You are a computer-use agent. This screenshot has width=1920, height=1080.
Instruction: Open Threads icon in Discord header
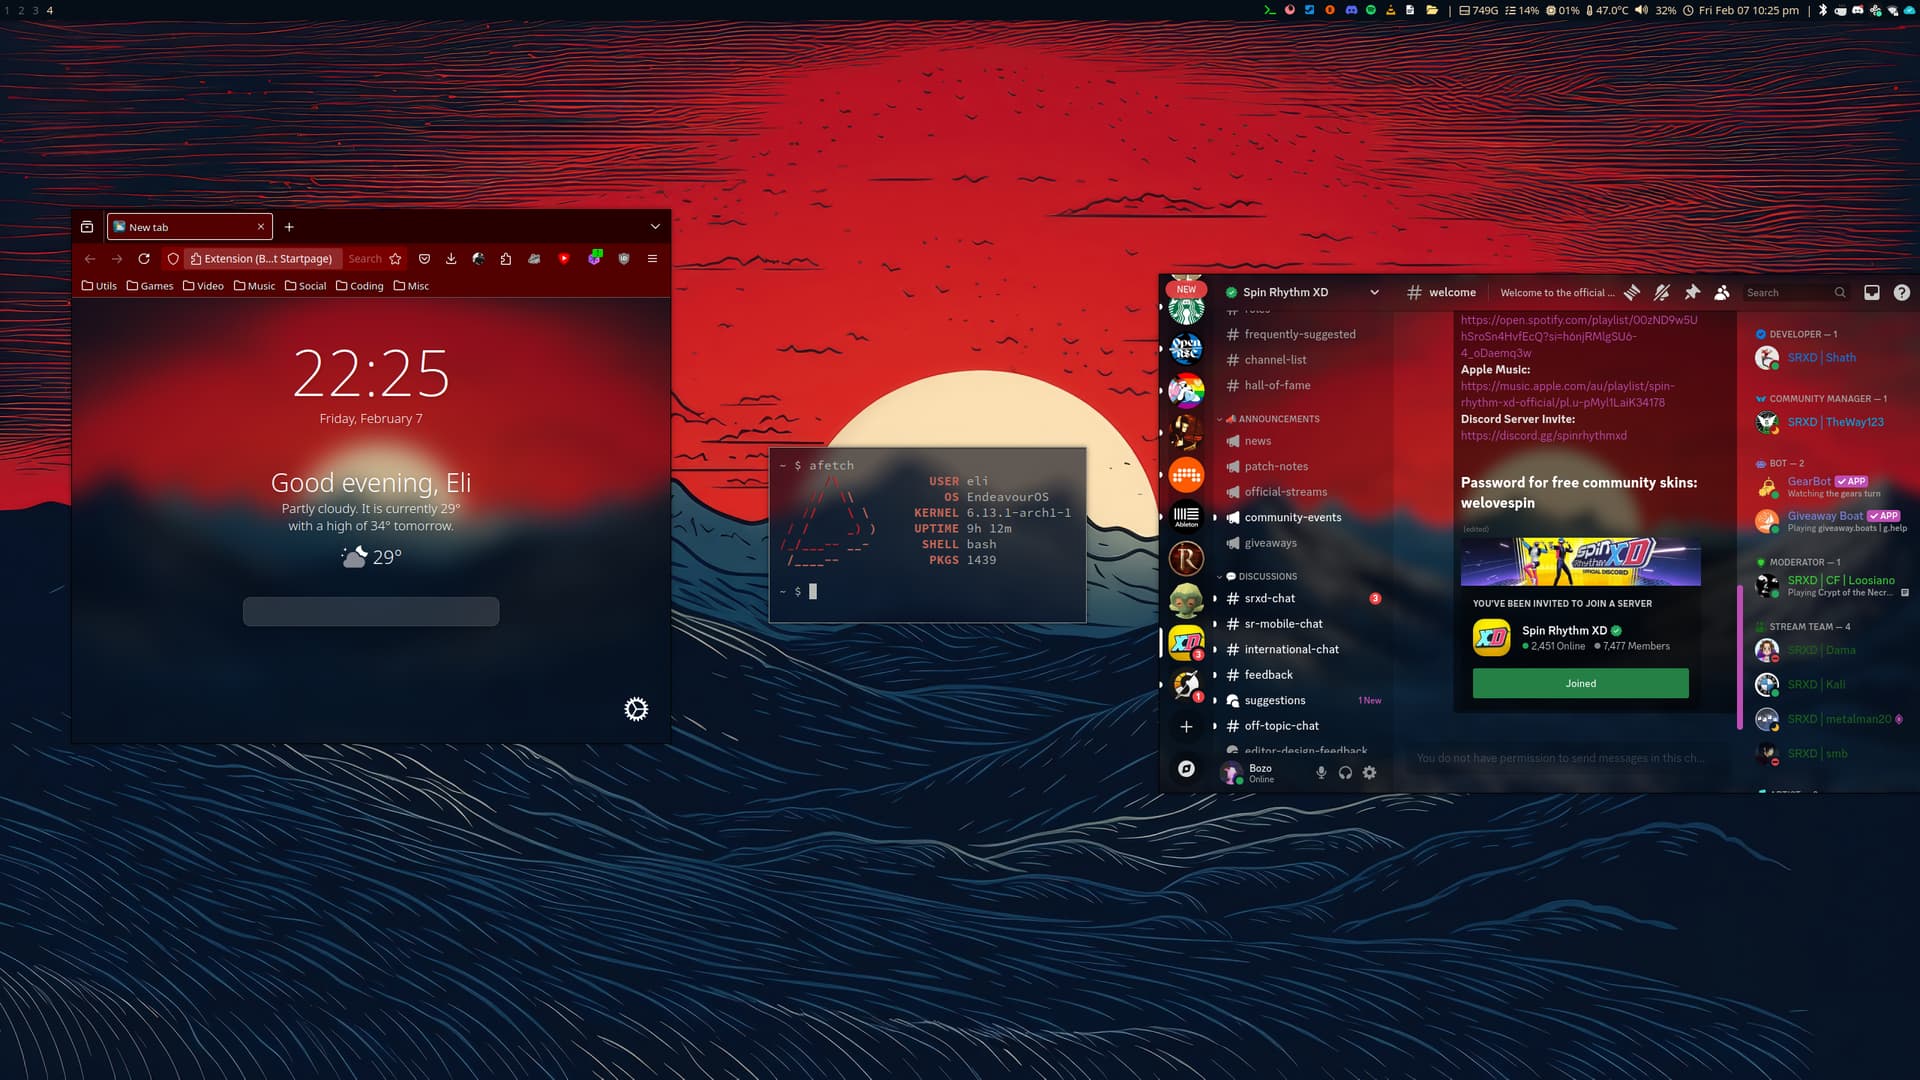(x=1632, y=292)
